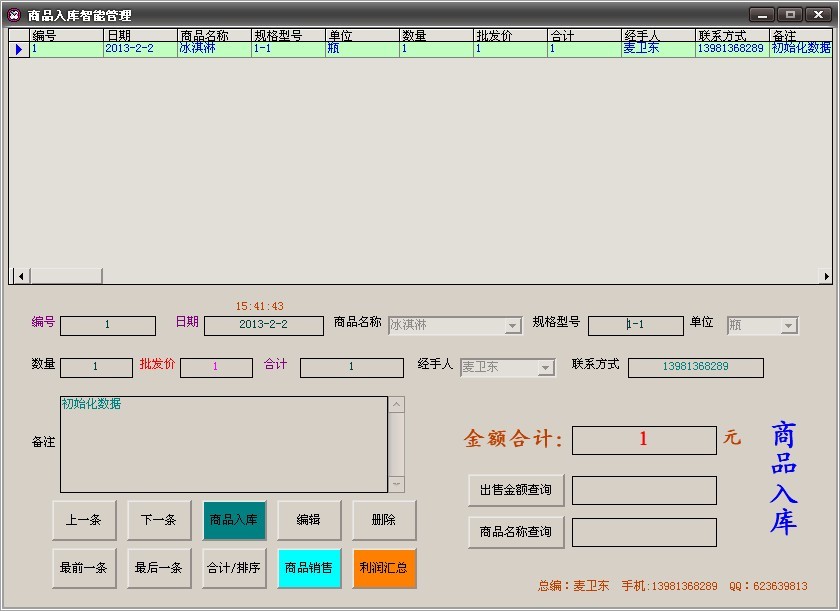
Task: Focus the input next to 出售金额查询
Action: tap(644, 491)
